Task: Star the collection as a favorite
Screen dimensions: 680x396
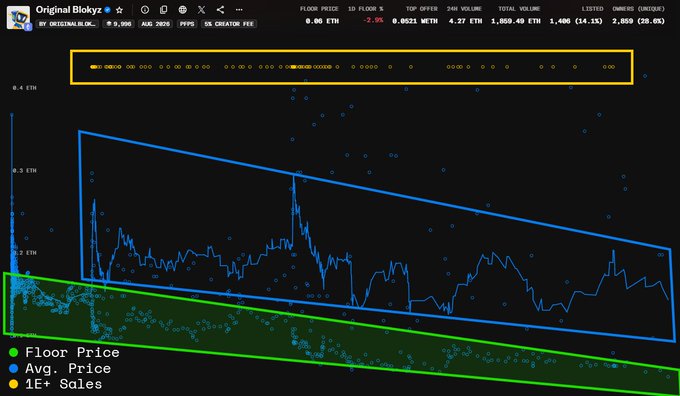Action: [x=120, y=10]
